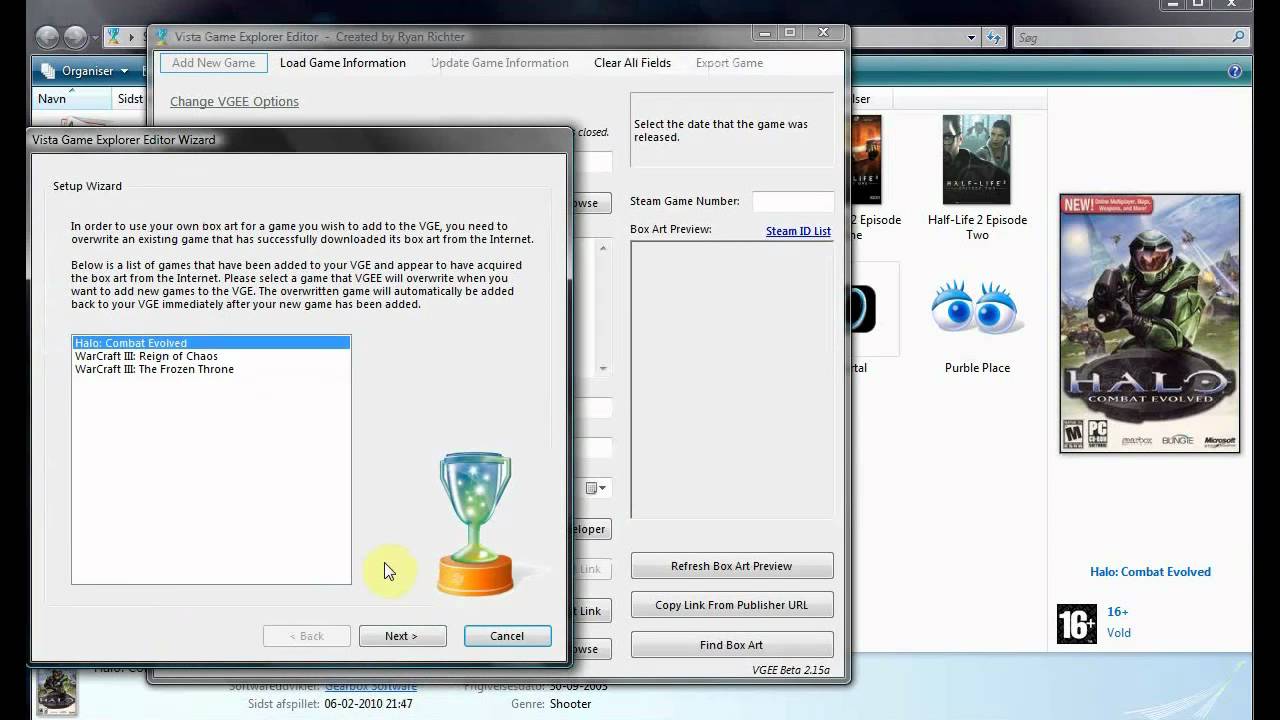Click the blue Help question mark icon
Screen dimensions: 1280x720
pyautogui.click(x=1235, y=71)
